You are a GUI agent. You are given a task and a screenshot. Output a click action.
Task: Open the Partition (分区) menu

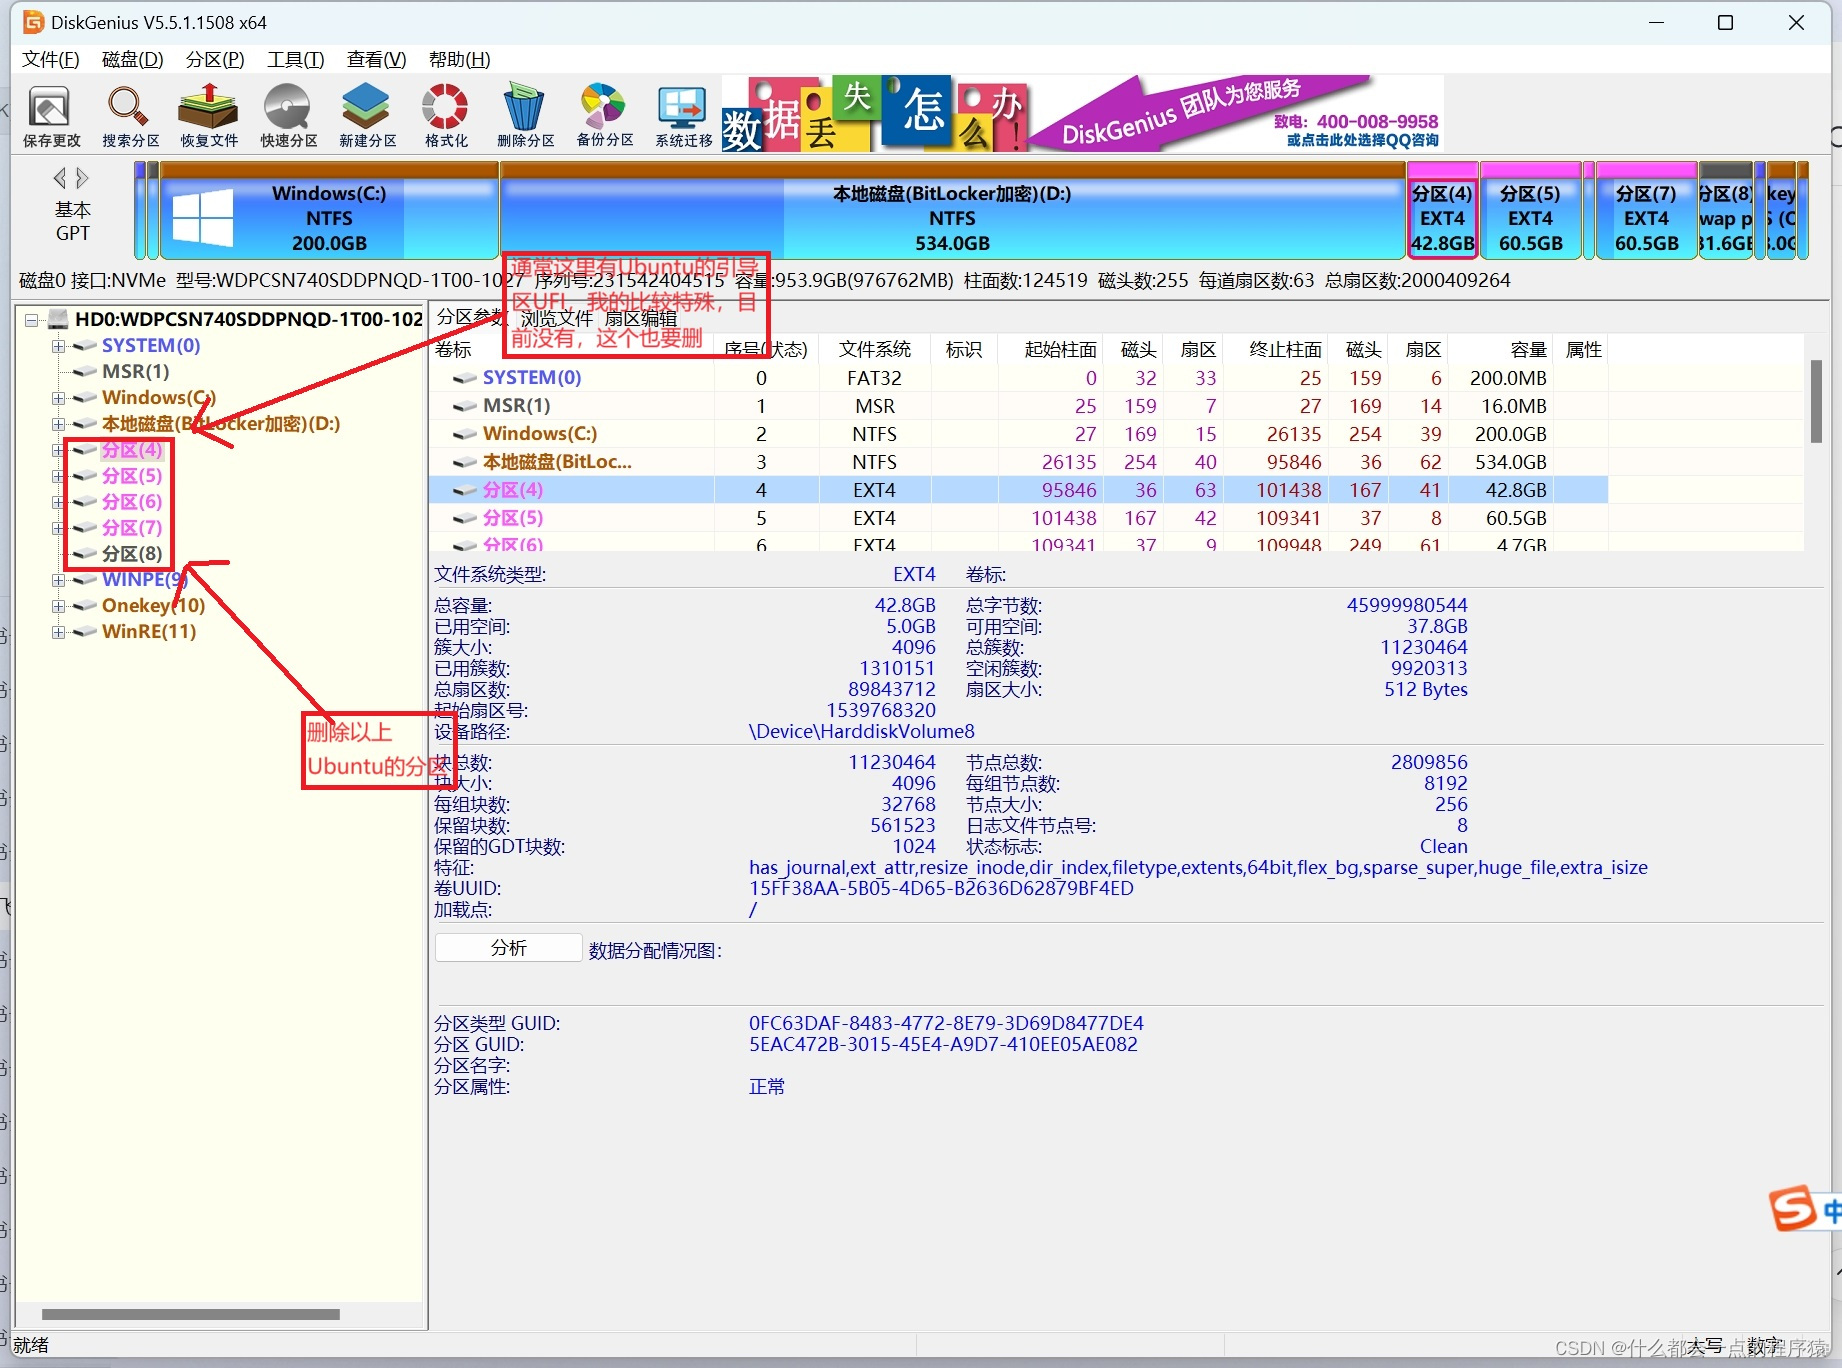pos(215,60)
